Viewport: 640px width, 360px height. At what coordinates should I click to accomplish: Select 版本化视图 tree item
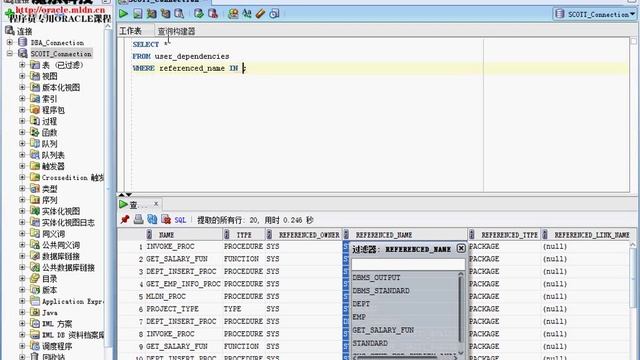(x=61, y=87)
